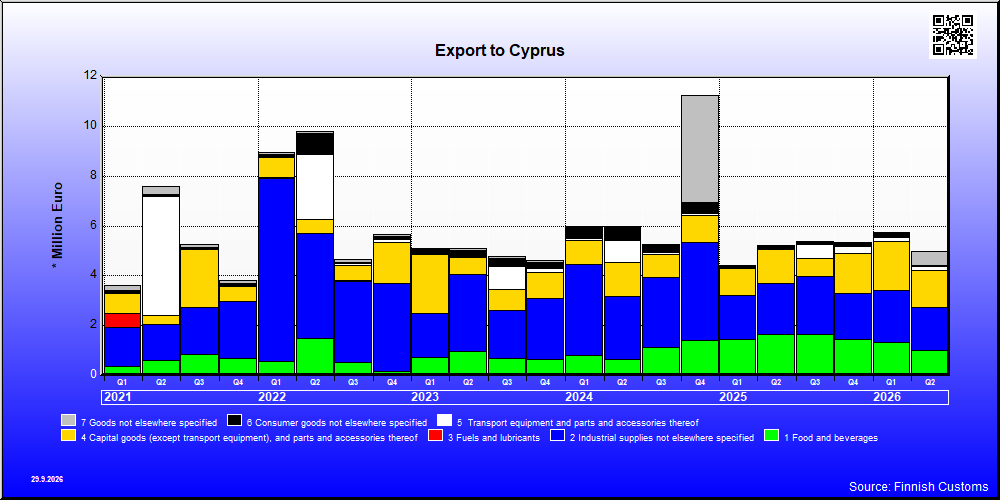The width and height of the screenshot is (1000, 500).
Task: Click legend text 5 Transport equipment and parts
Action: (578, 422)
